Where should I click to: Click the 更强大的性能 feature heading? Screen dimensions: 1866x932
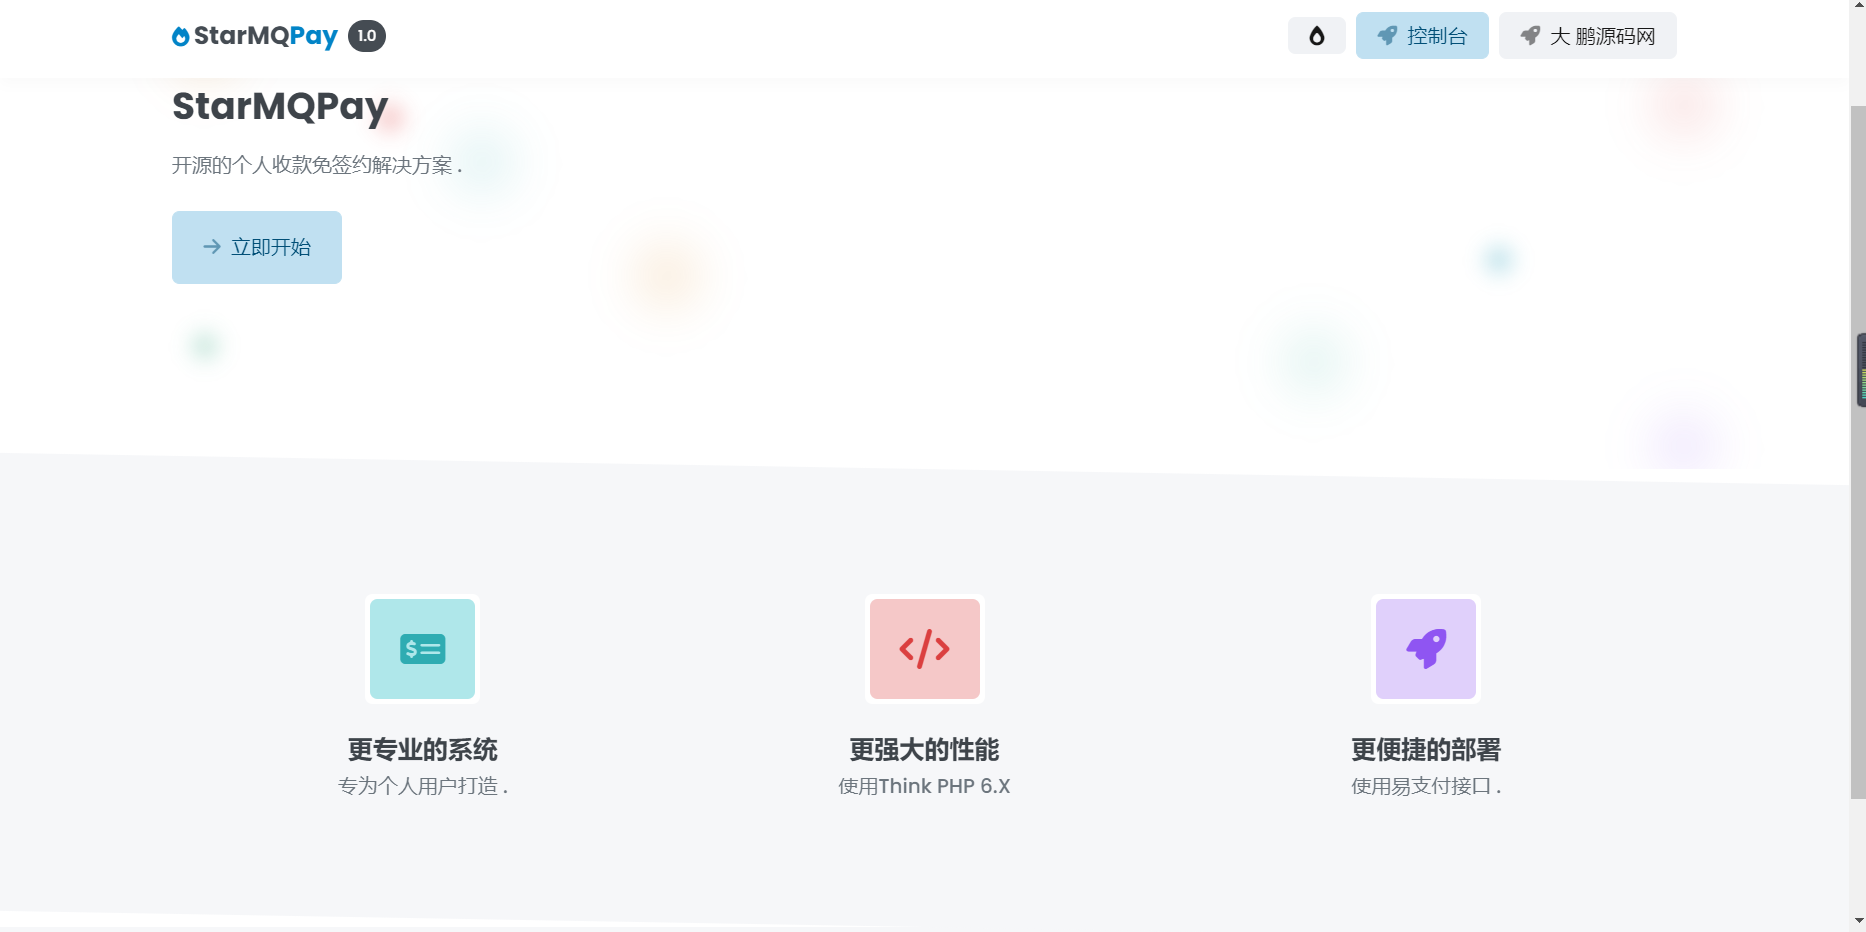(x=924, y=750)
